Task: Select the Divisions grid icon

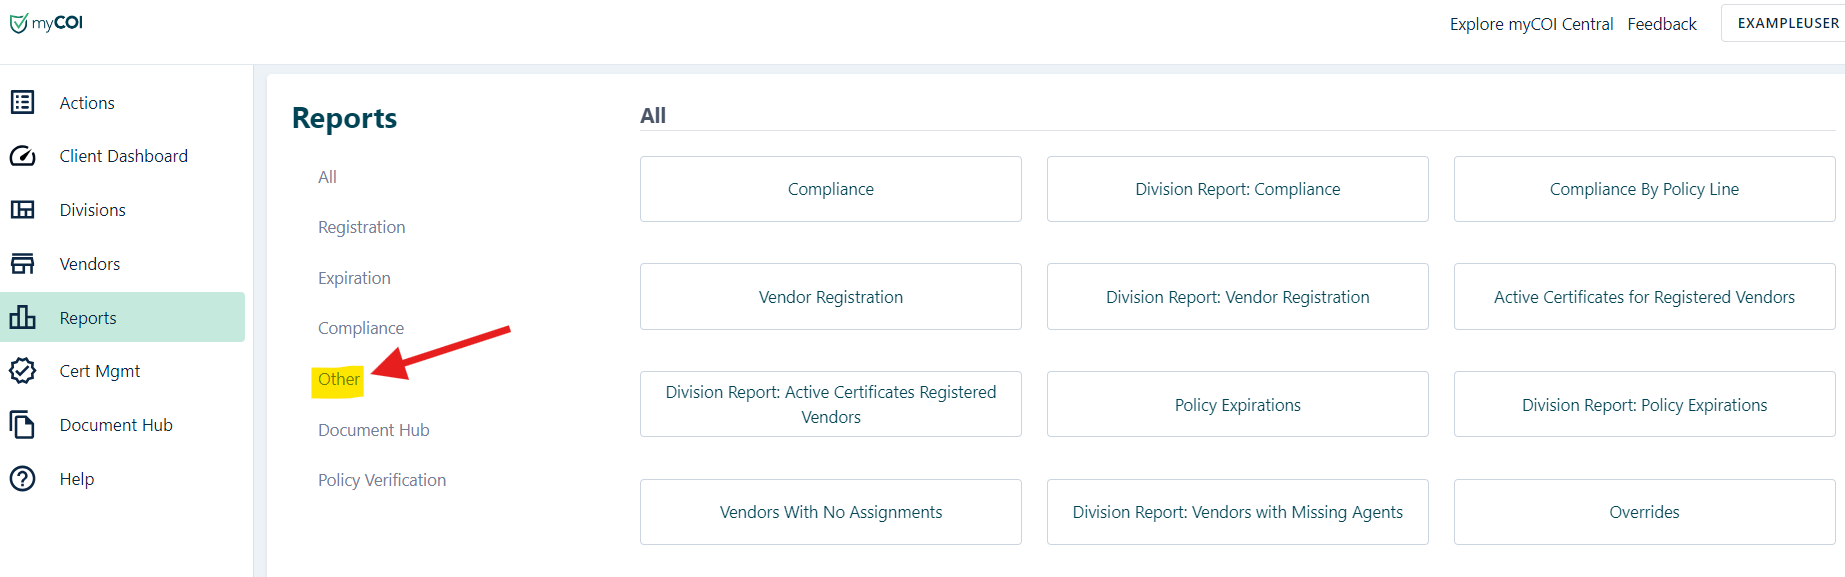Action: tap(22, 210)
